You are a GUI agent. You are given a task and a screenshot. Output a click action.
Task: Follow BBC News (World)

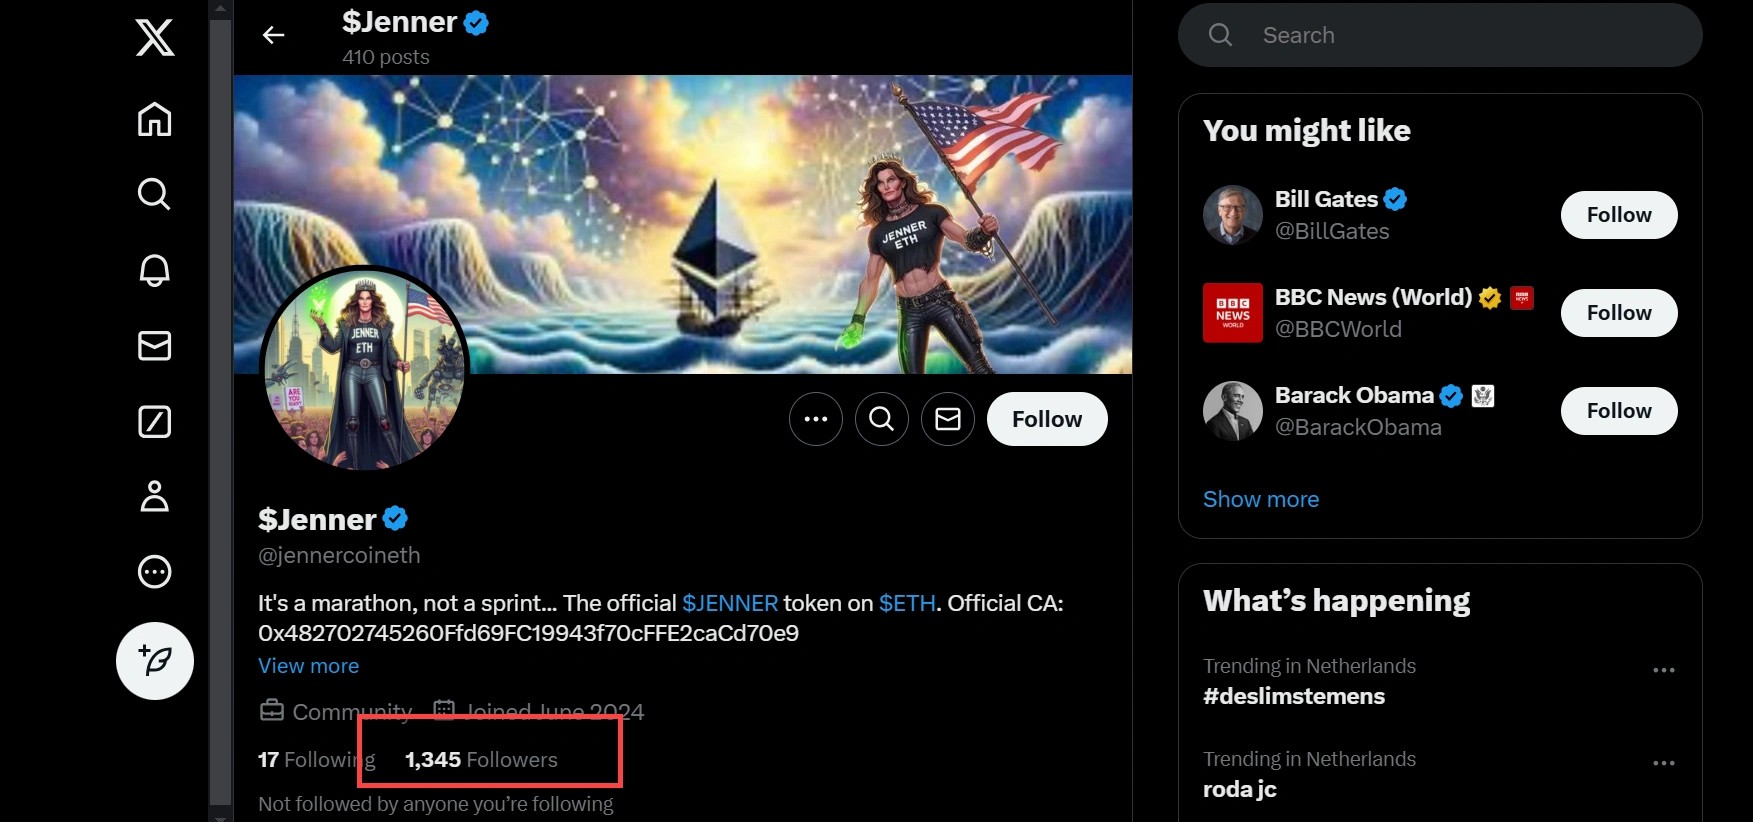pyautogui.click(x=1618, y=313)
